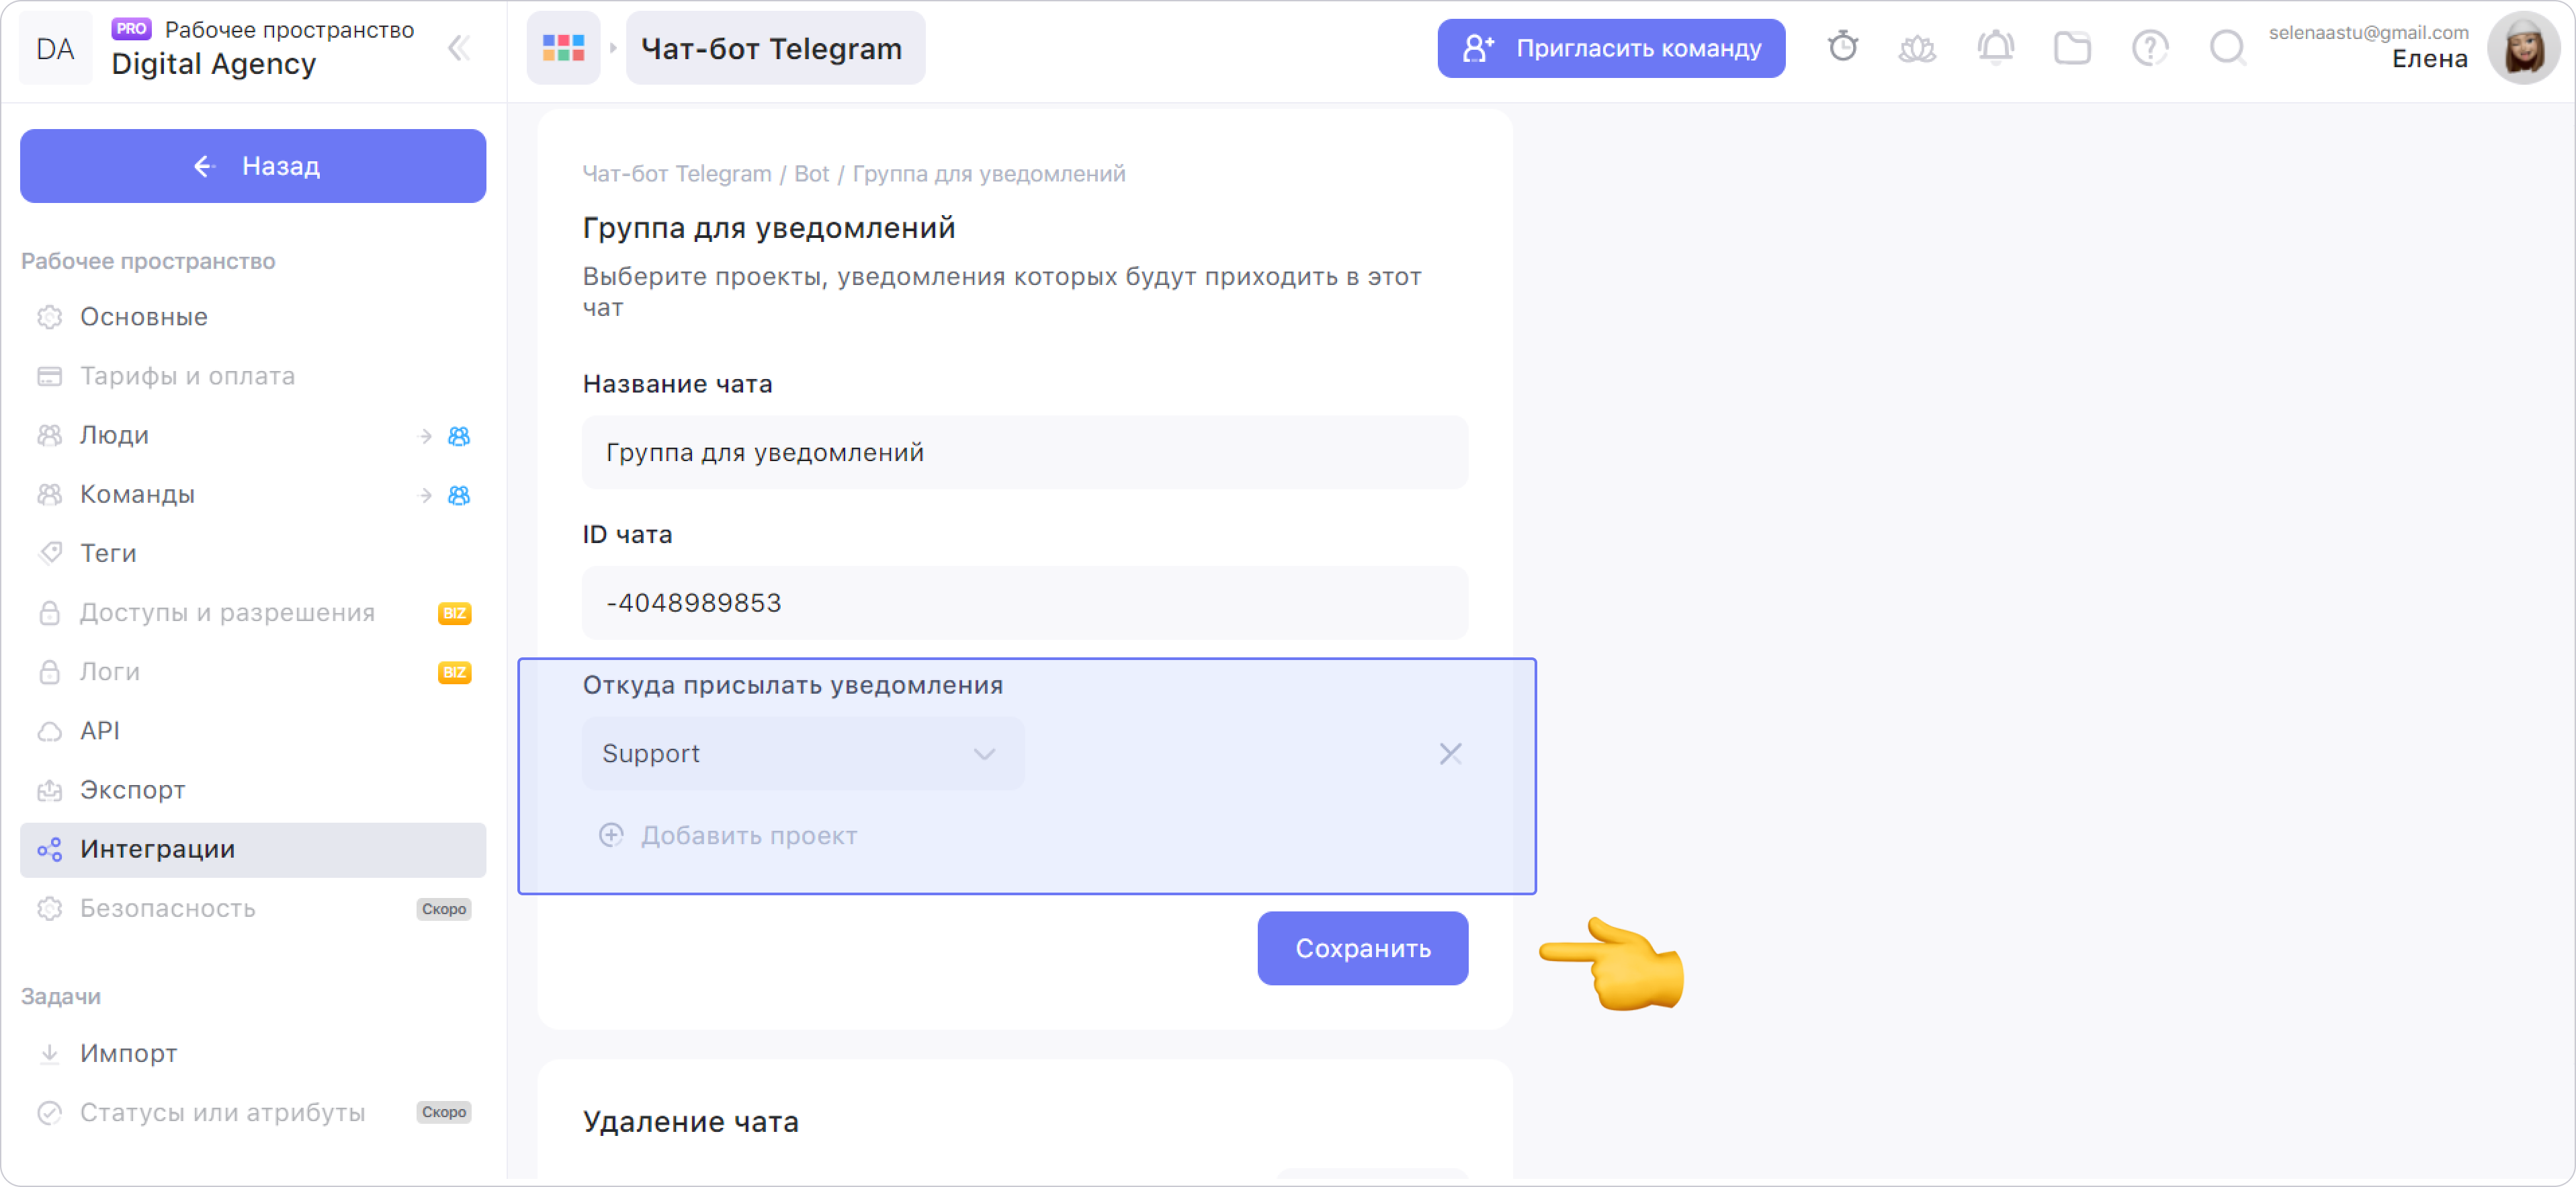This screenshot has height=1187, width=2576.
Task: Select Интеграции in sidebar
Action: (x=253, y=849)
